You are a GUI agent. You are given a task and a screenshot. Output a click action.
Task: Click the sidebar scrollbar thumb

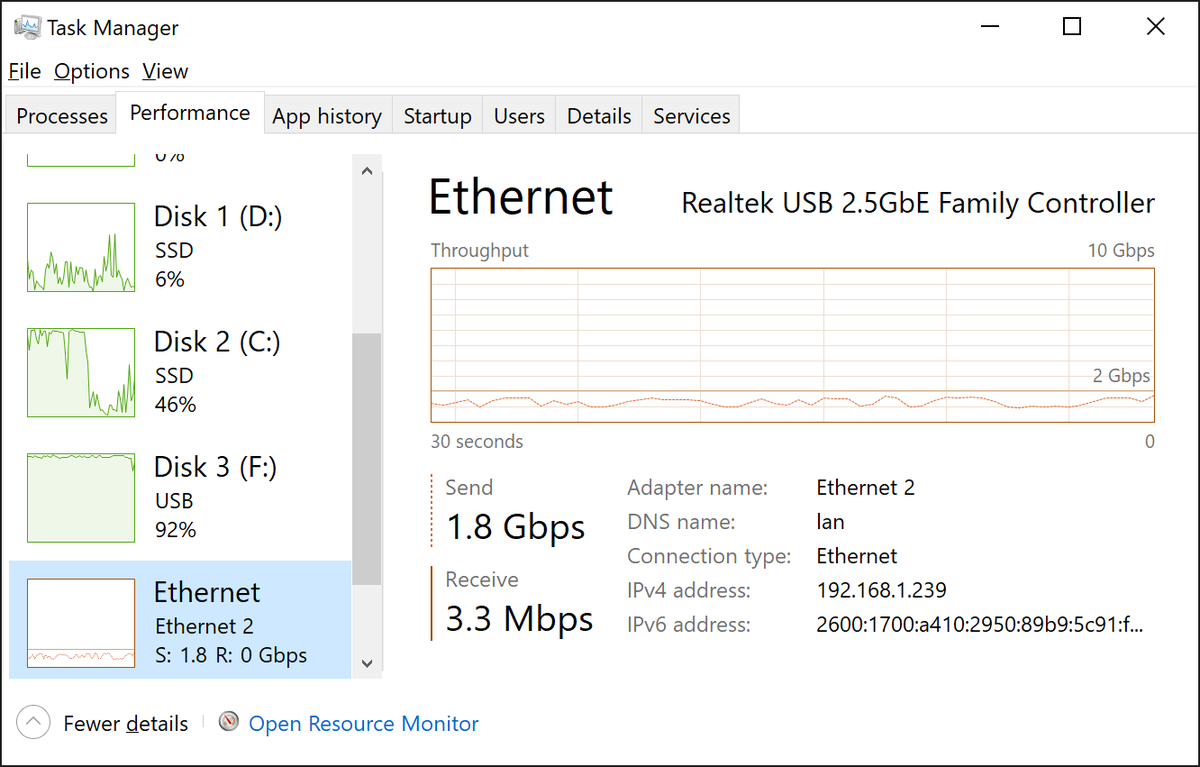[x=367, y=458]
